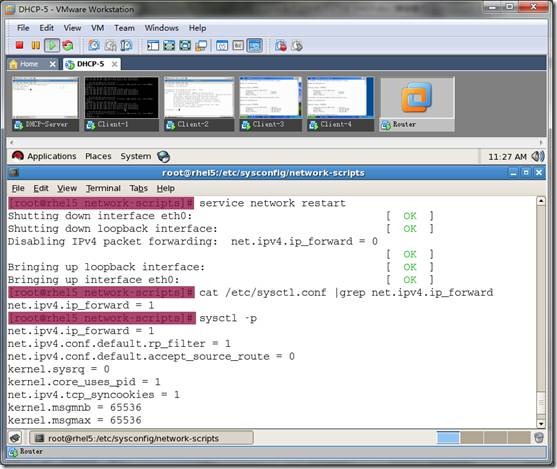Click terminal scrollbar down arrow
This screenshot has width=557, height=469.
[x=541, y=424]
